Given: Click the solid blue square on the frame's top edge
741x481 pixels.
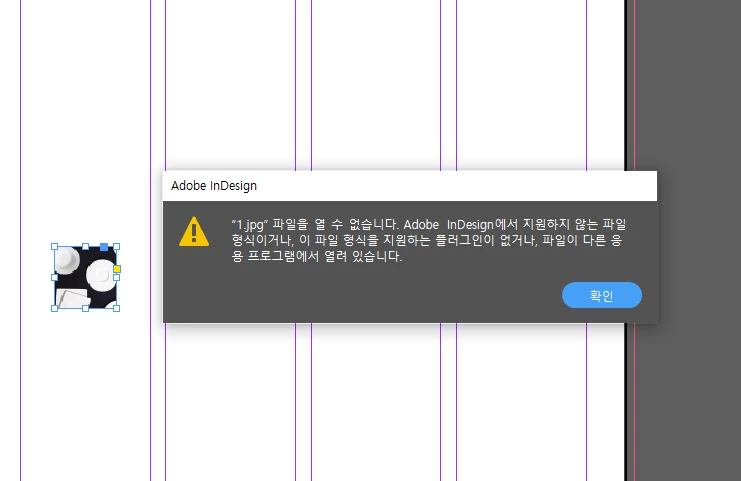Looking at the screenshot, I should coord(104,247).
